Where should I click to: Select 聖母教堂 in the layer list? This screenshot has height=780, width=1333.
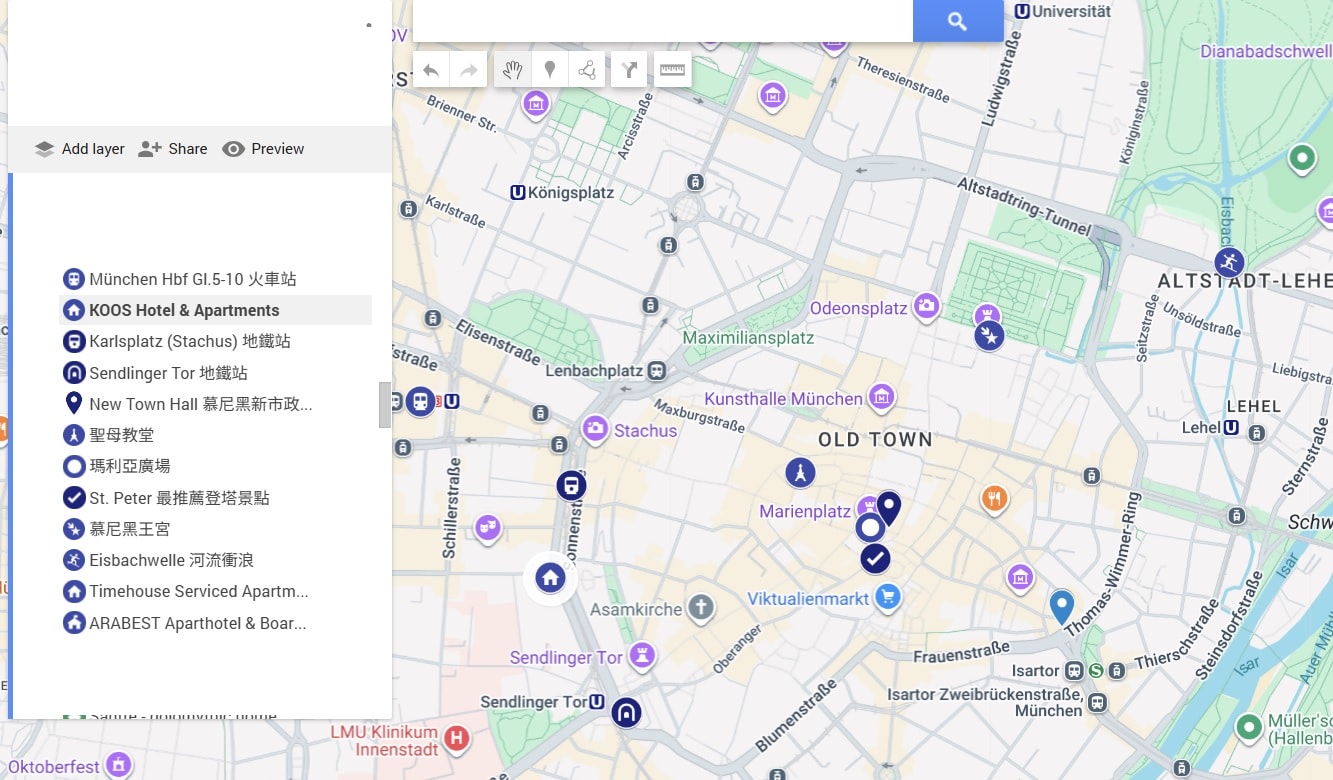216,435
